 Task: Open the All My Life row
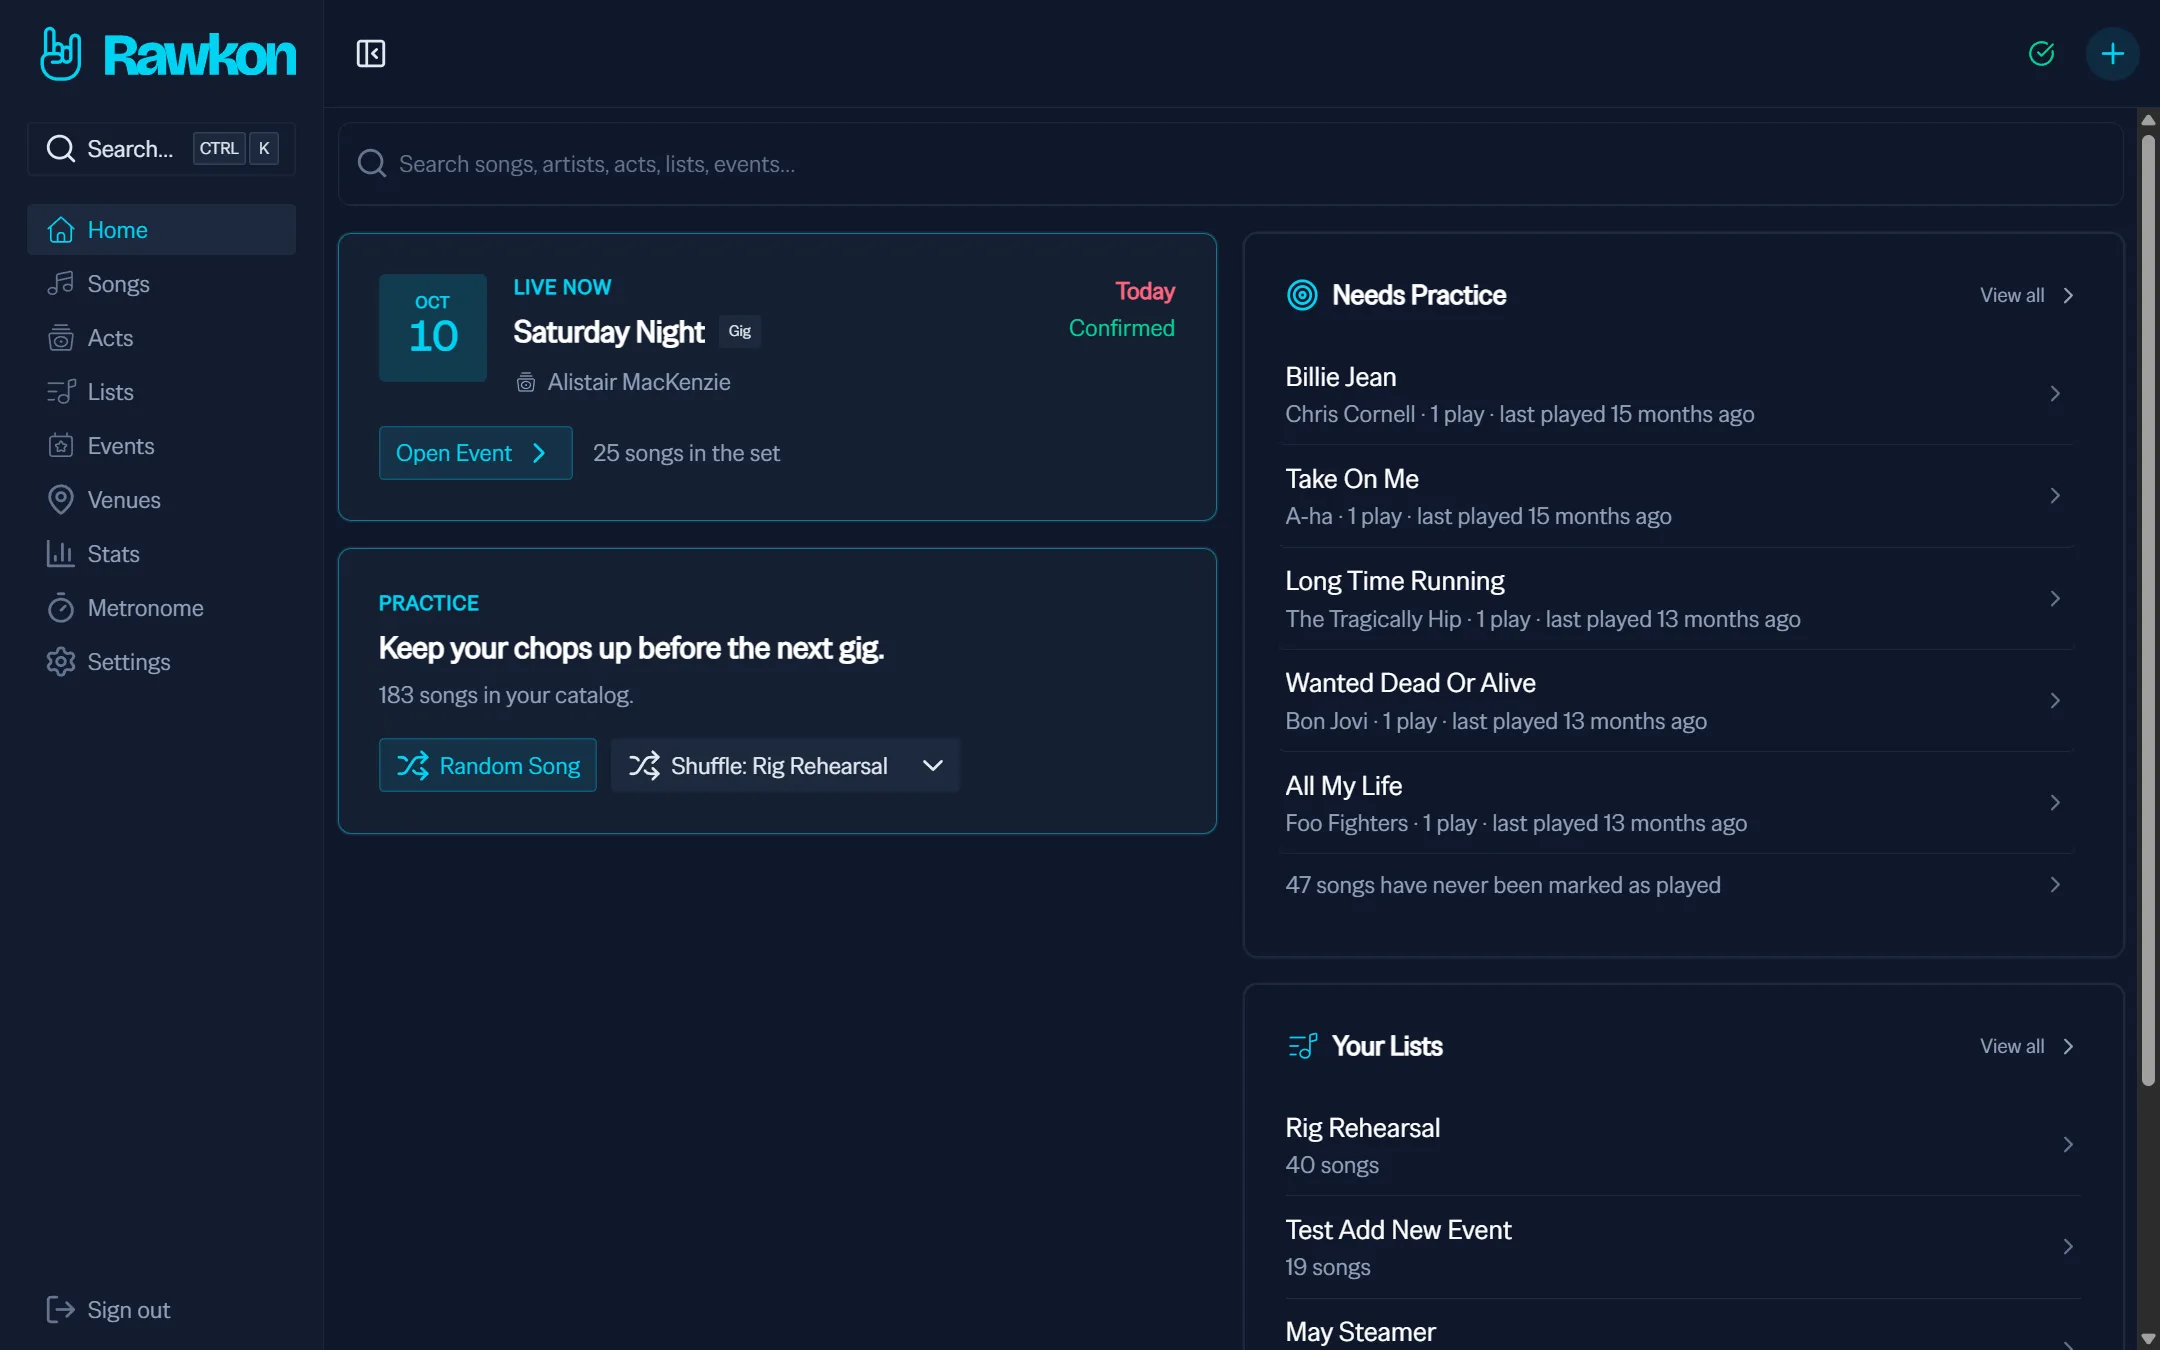[1678, 803]
